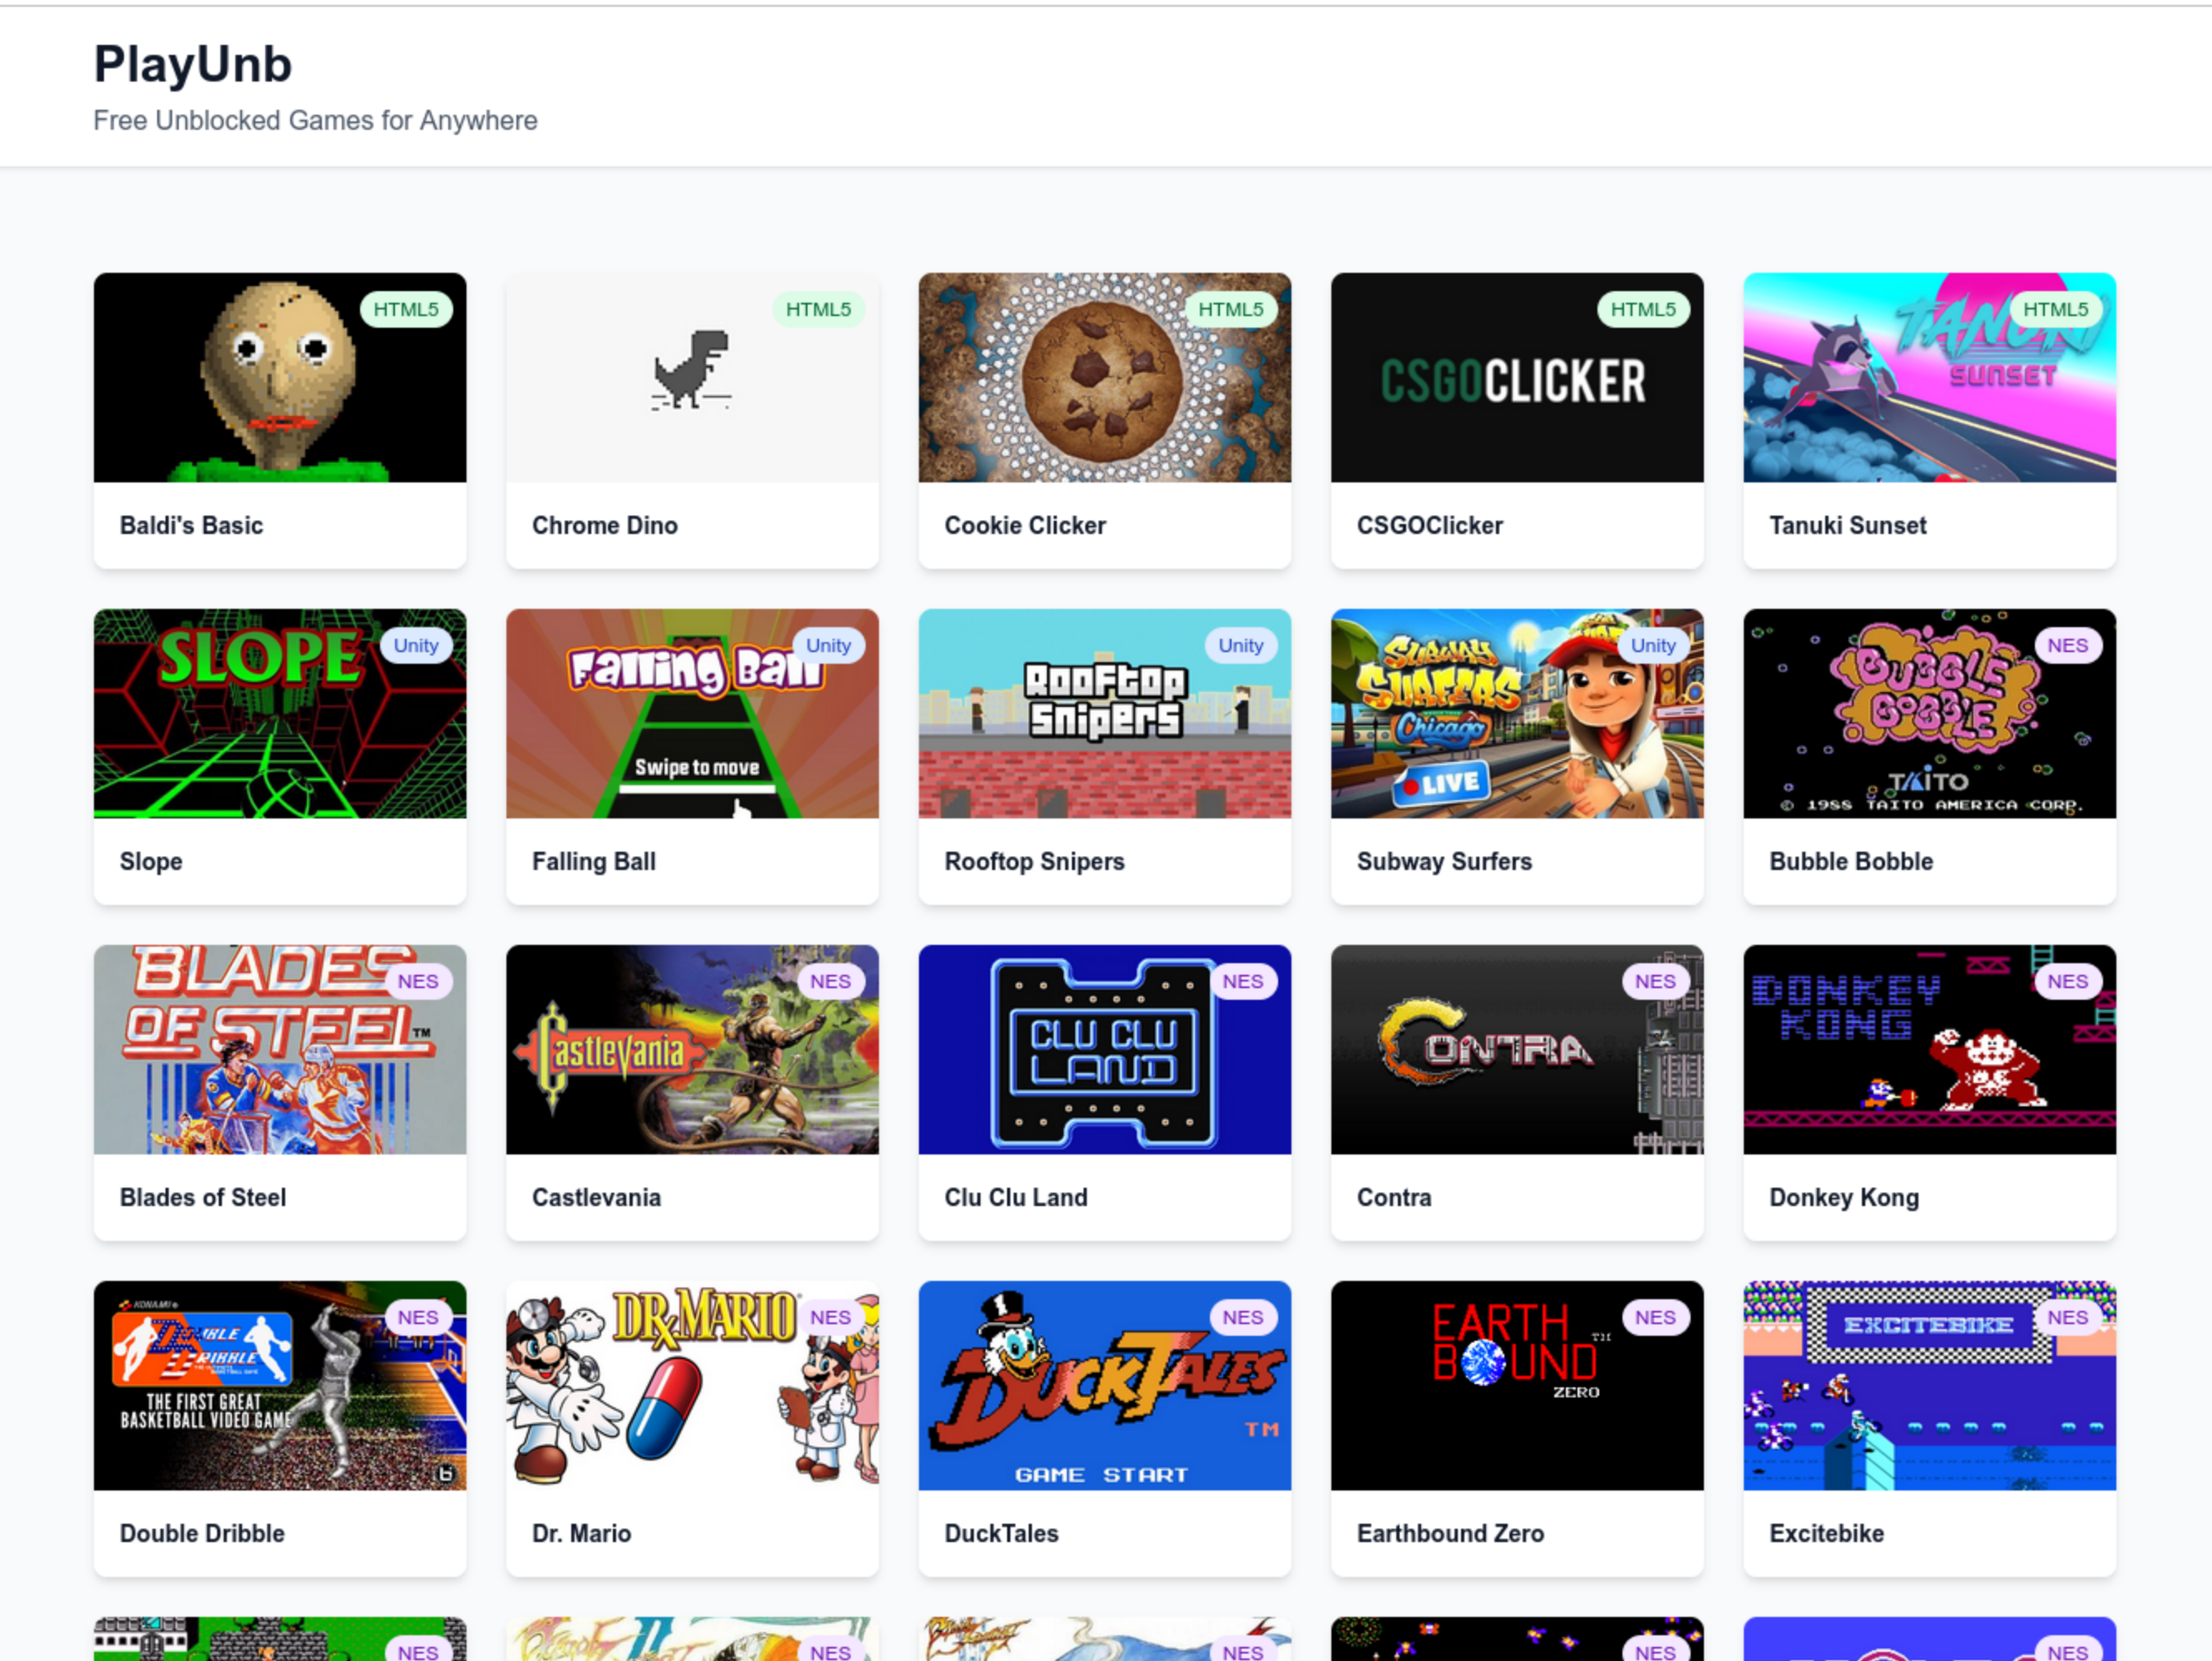Click the Castlevania title text
This screenshot has width=2212, height=1661.
[596, 1197]
